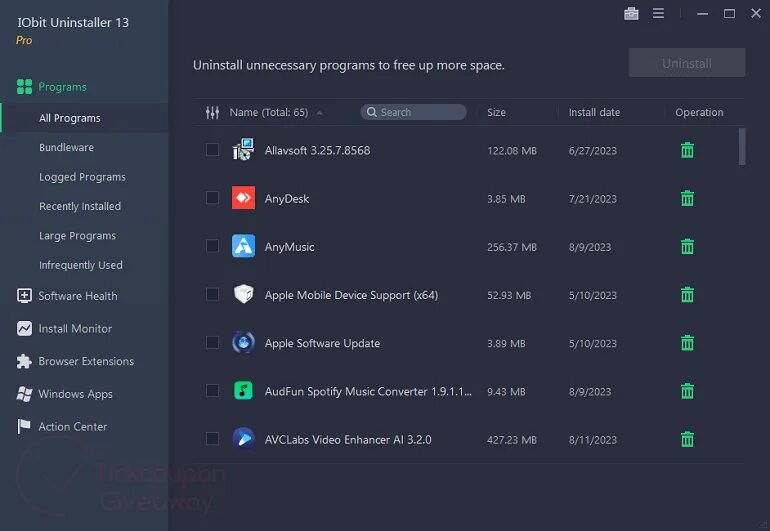
Task: Tick the AnyMusic checkbox
Action: [x=212, y=246]
